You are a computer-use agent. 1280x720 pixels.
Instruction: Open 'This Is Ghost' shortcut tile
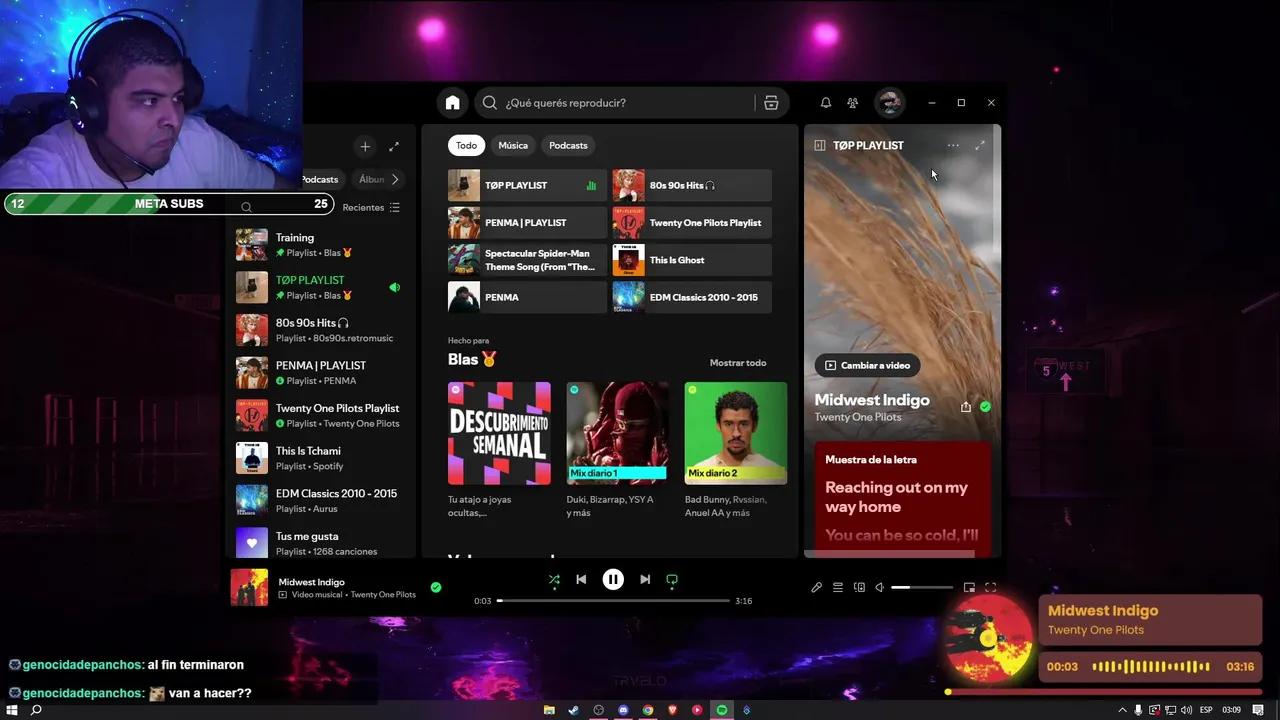tap(692, 260)
